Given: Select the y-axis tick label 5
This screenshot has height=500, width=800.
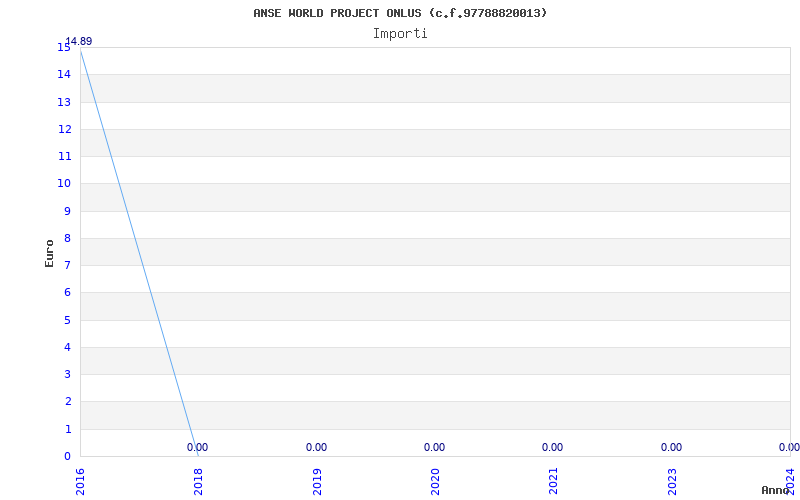Looking at the screenshot, I should (67, 320).
